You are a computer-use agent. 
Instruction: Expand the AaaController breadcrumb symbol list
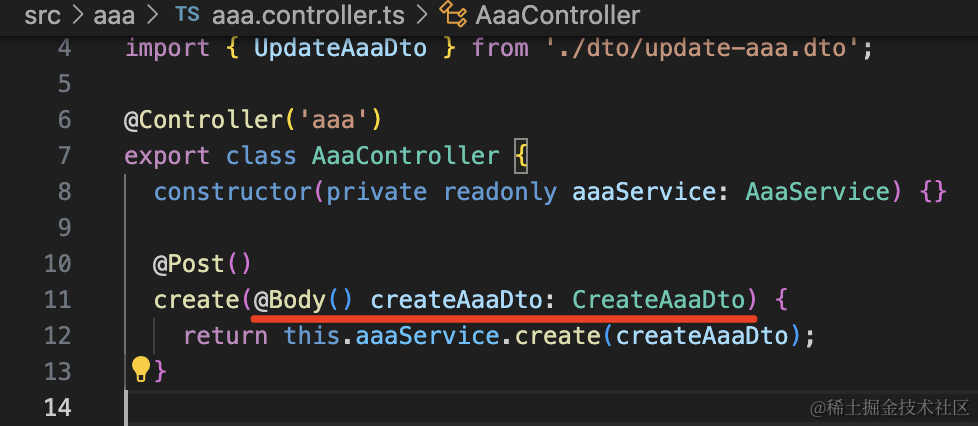pos(559,15)
